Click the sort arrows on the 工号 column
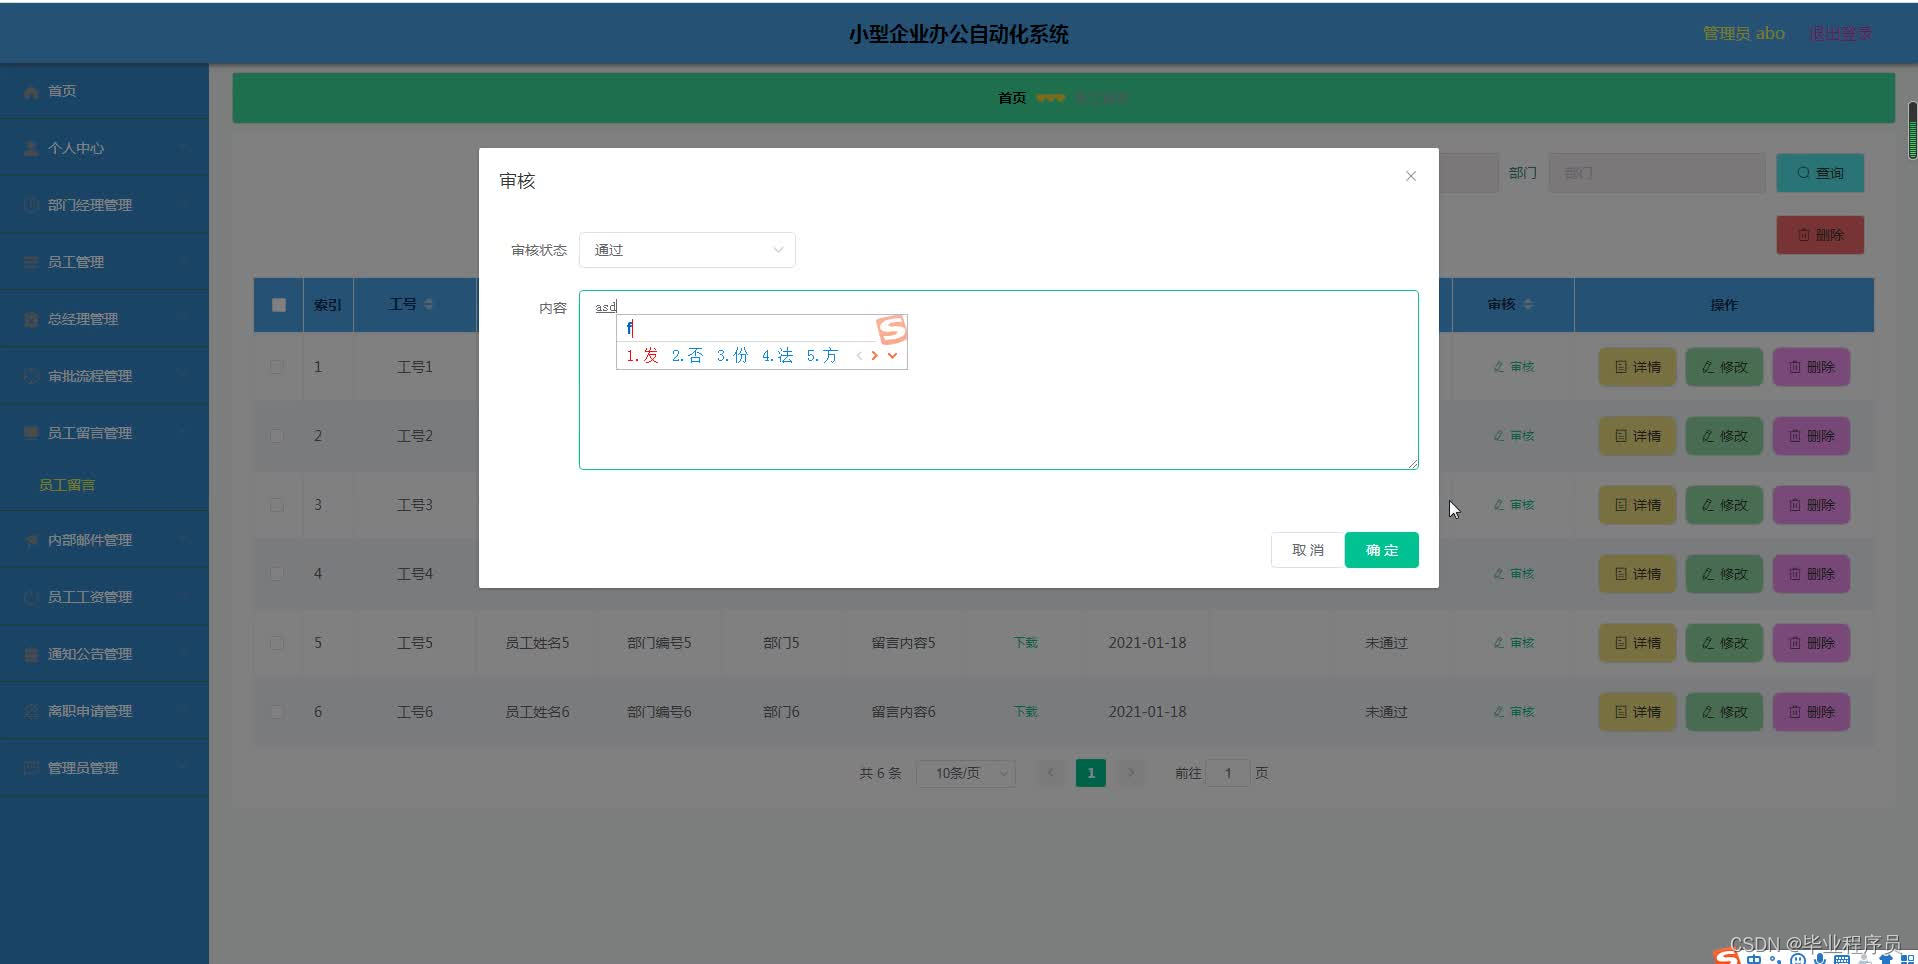Viewport: 1918px width, 964px height. click(x=429, y=304)
